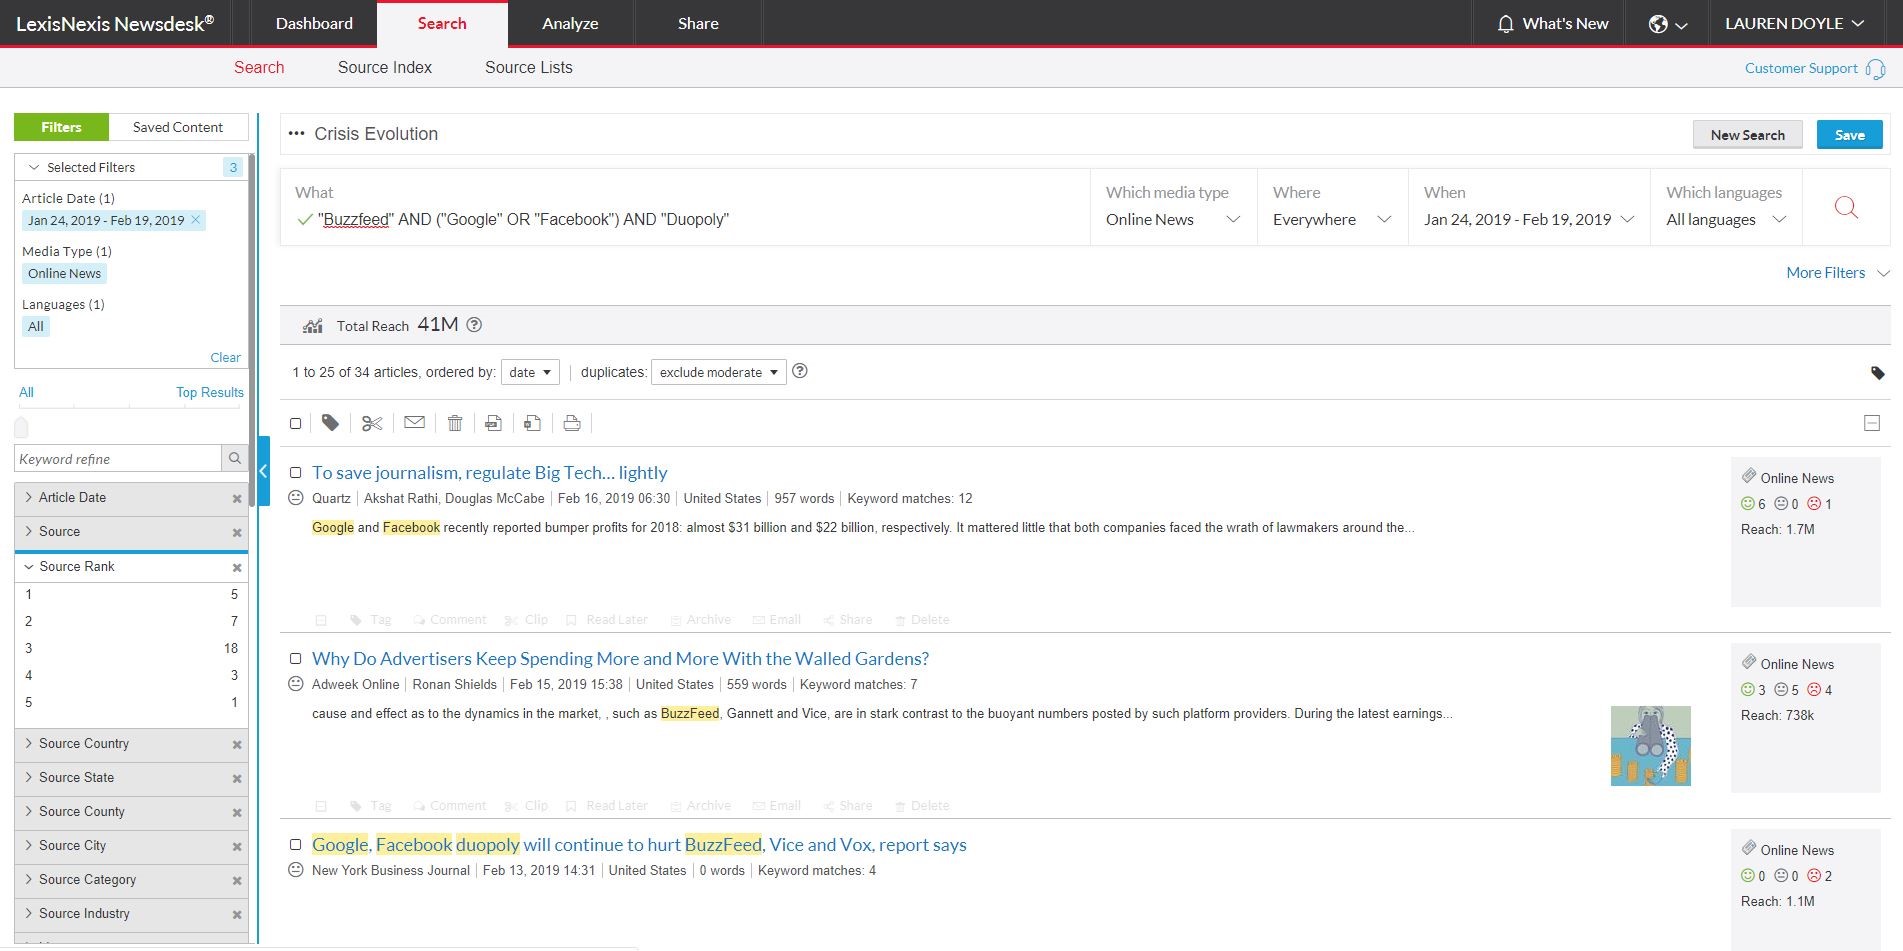Viewport: 1903px width, 951px height.
Task: Expand the Source Country filter
Action: 84,744
